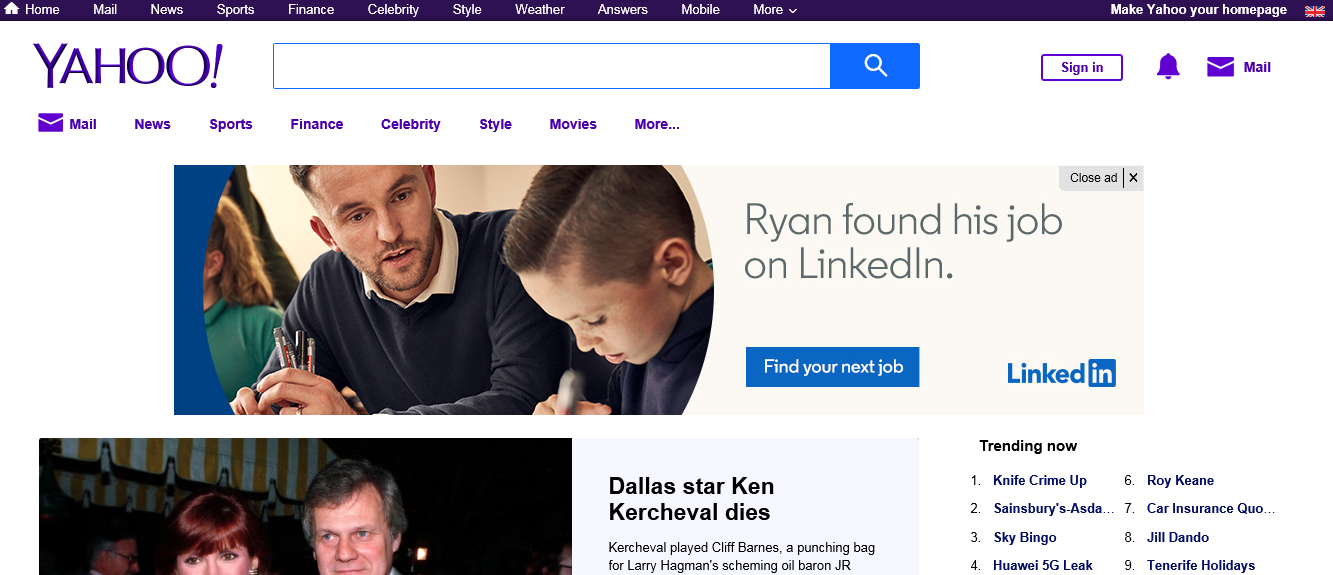Open Finance in top bar
The width and height of the screenshot is (1333, 575).
click(311, 9)
